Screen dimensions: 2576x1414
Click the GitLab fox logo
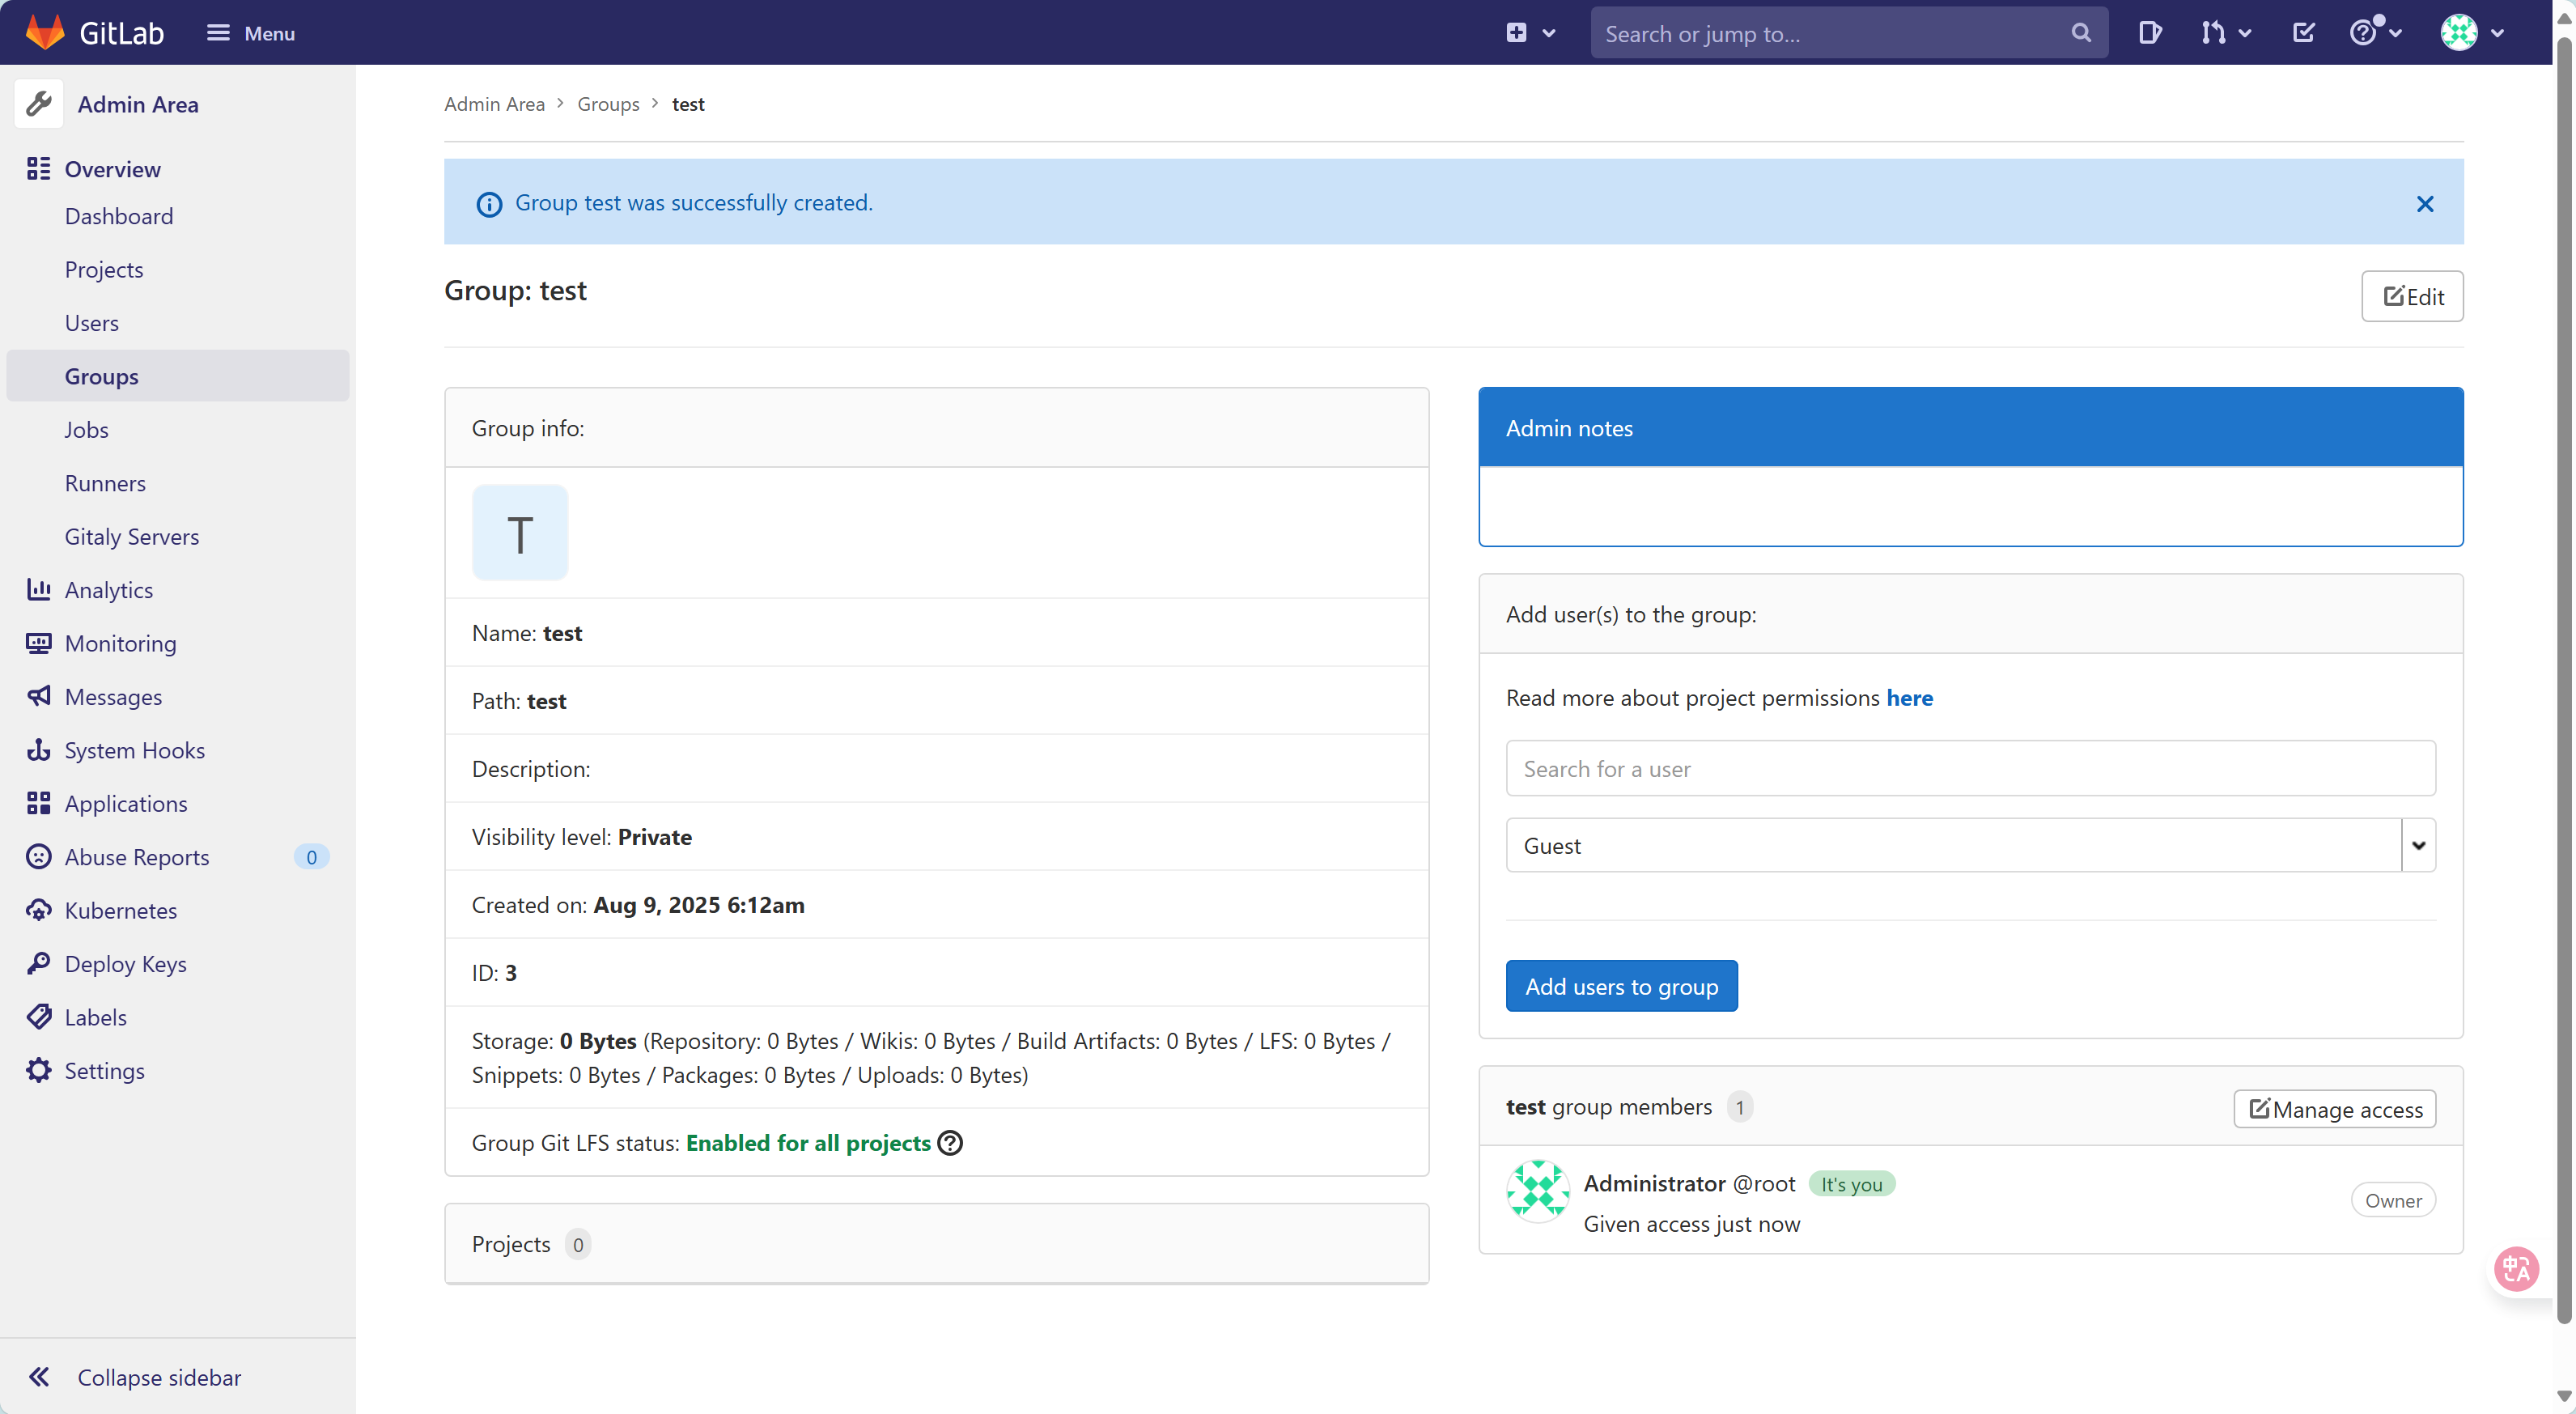coord(45,32)
